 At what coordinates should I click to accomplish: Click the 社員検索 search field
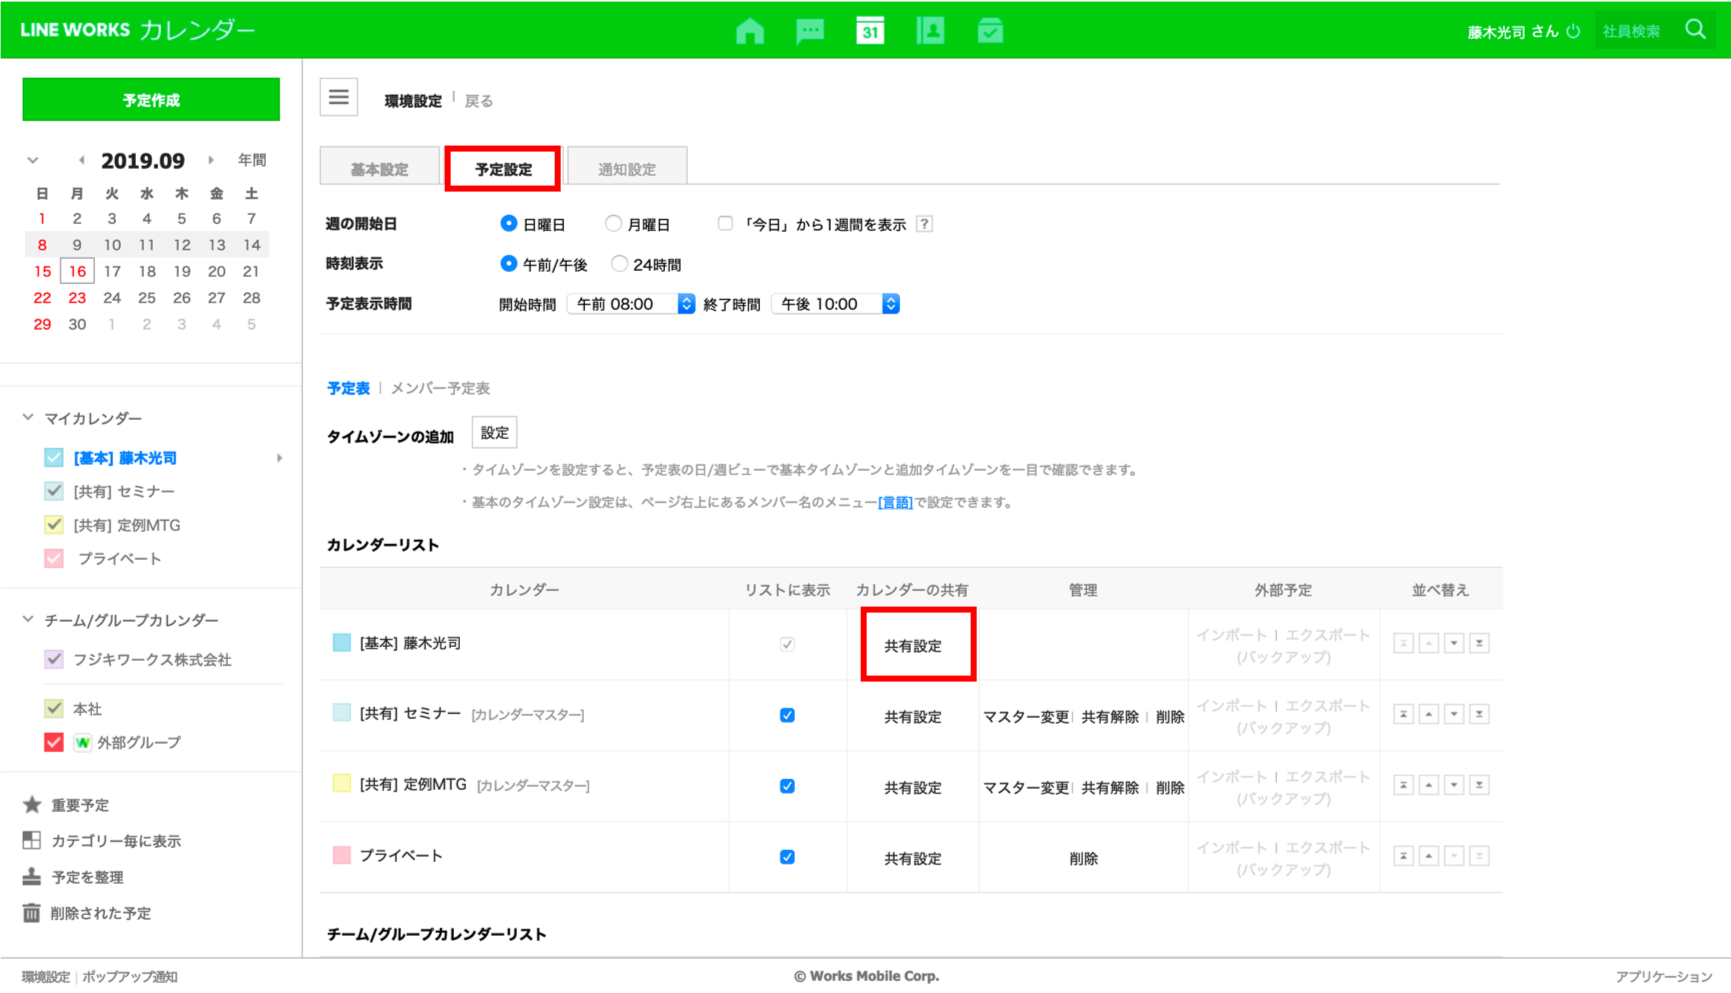coord(1636,31)
